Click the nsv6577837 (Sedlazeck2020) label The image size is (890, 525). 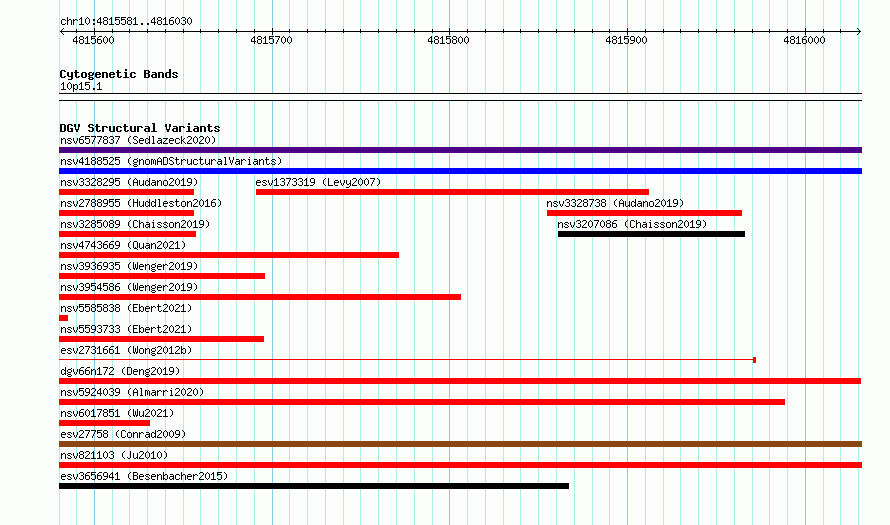(138, 140)
